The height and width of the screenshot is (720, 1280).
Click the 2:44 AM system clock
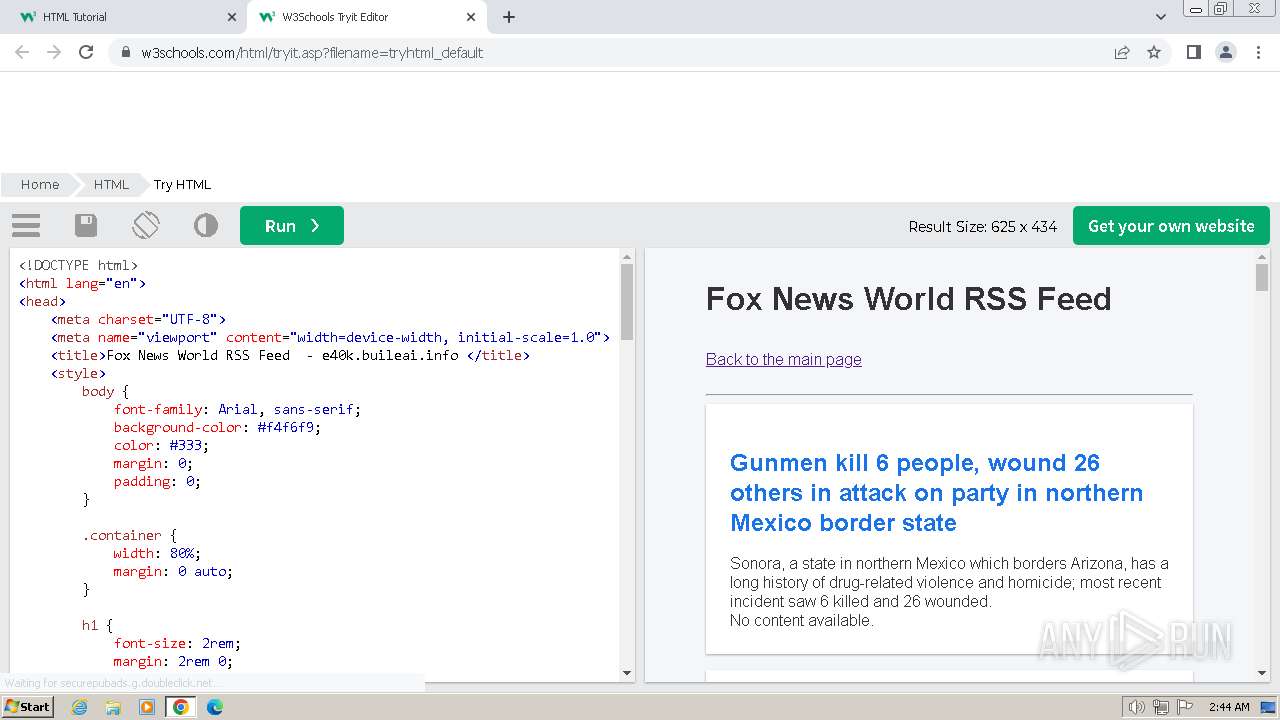pos(1229,707)
